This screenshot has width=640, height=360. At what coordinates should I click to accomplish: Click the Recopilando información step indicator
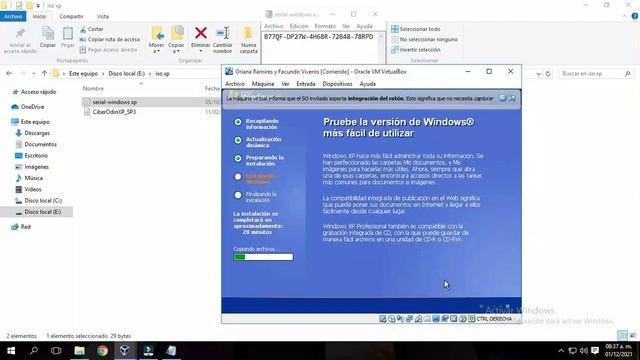(x=238, y=122)
